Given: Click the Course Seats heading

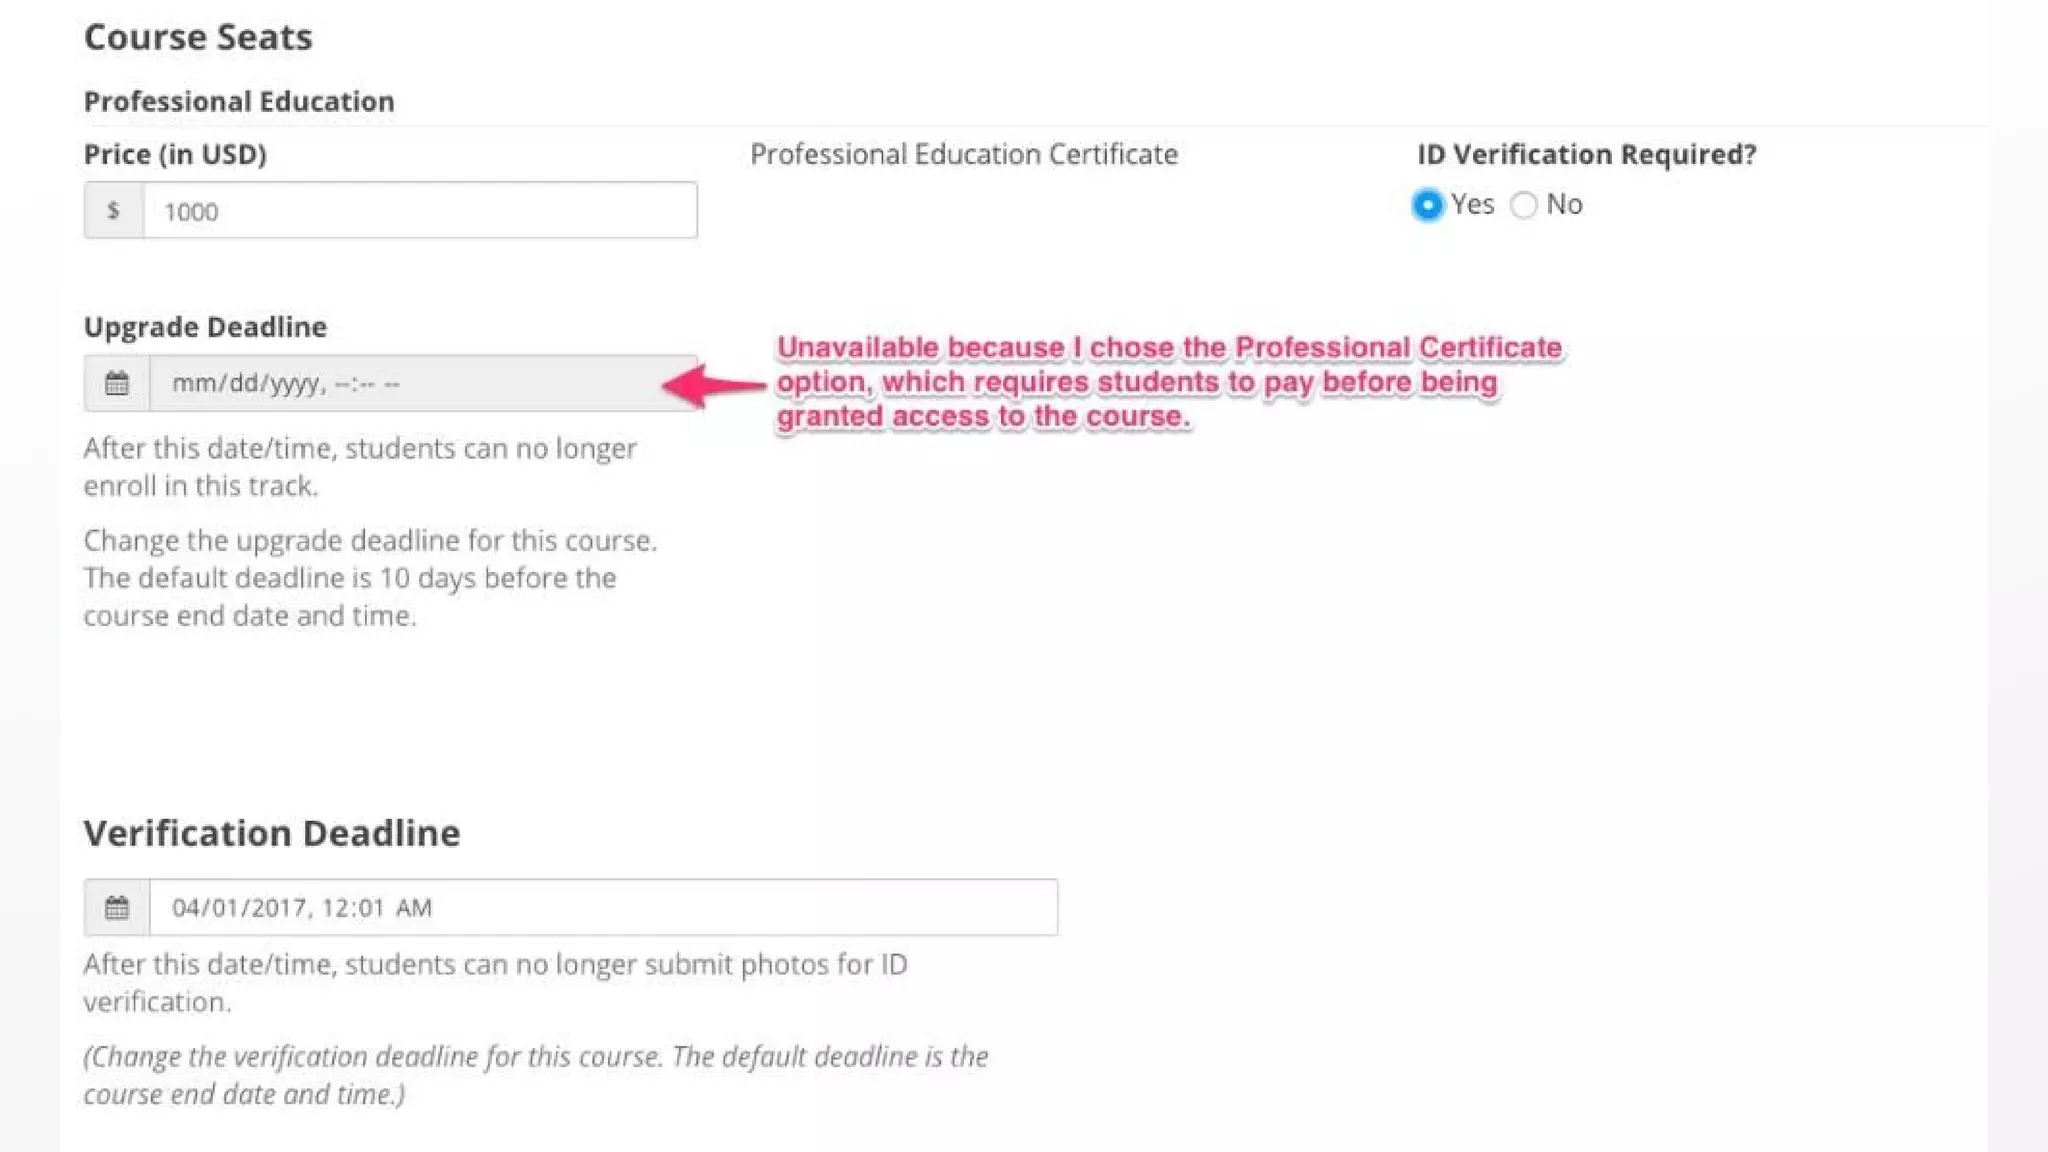Looking at the screenshot, I should point(198,37).
